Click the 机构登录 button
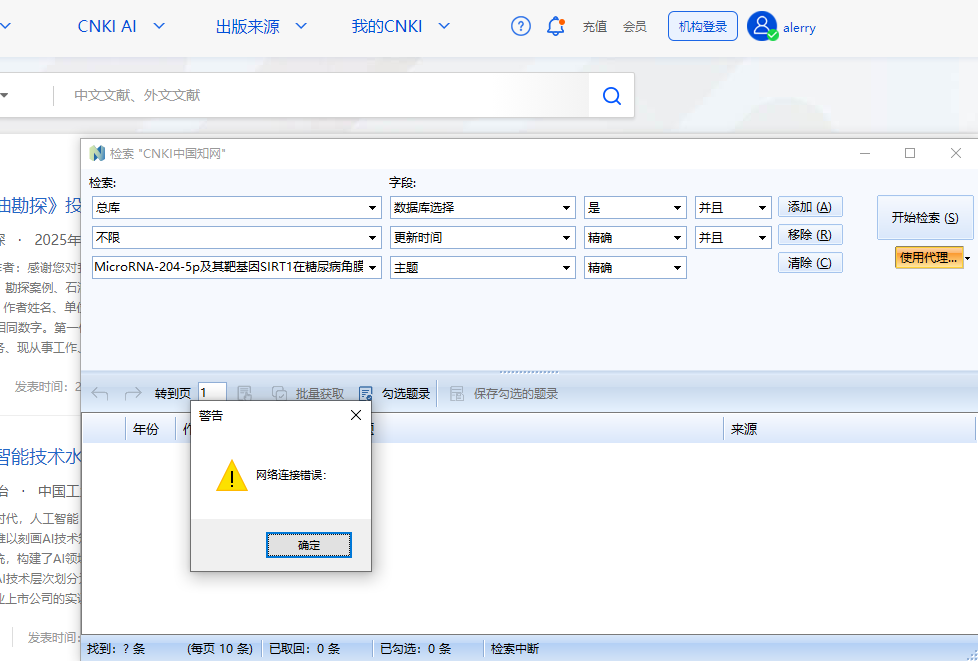Viewport: 978px width, 661px height. [703, 26]
